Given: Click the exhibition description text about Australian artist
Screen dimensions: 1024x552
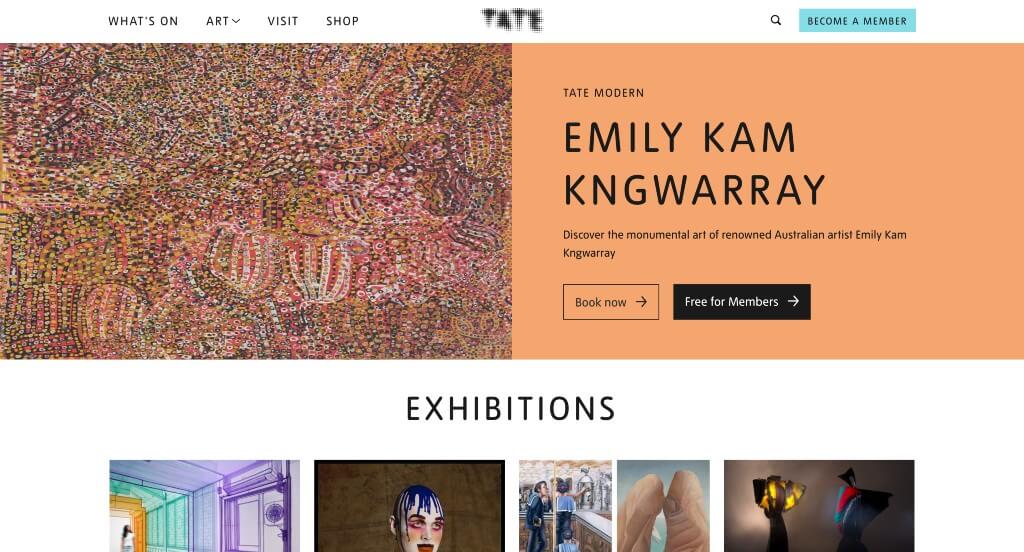Looking at the screenshot, I should click(x=735, y=244).
